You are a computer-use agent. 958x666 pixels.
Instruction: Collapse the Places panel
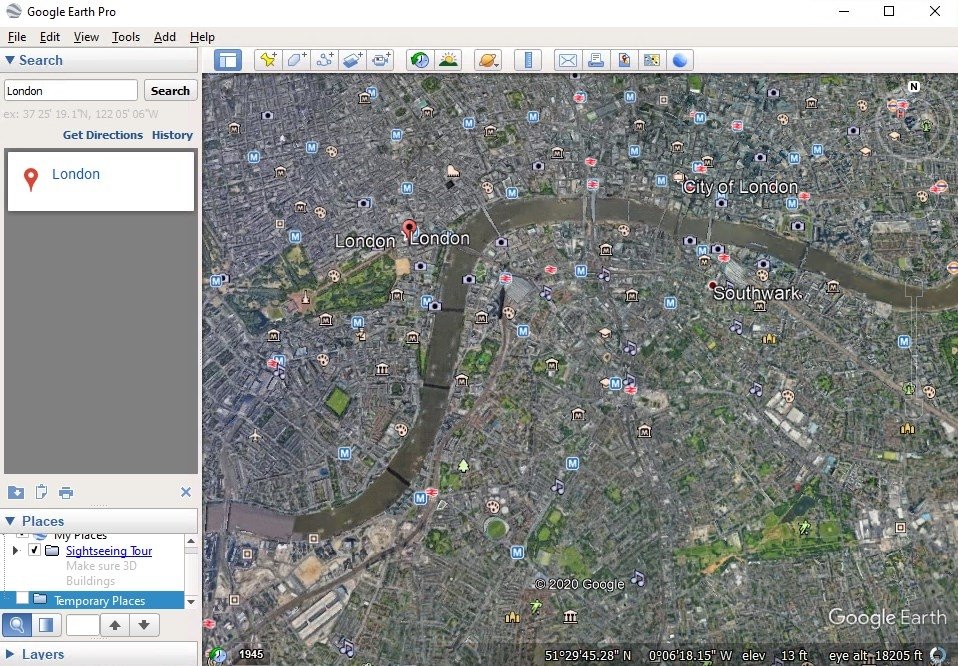pyautogui.click(x=10, y=521)
